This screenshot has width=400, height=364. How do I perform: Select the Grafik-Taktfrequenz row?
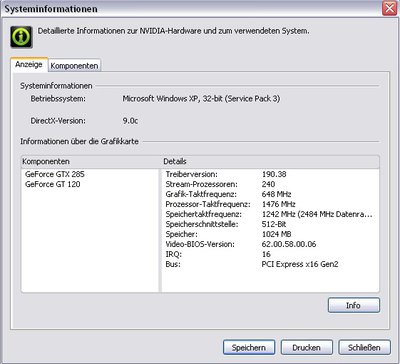pos(270,194)
